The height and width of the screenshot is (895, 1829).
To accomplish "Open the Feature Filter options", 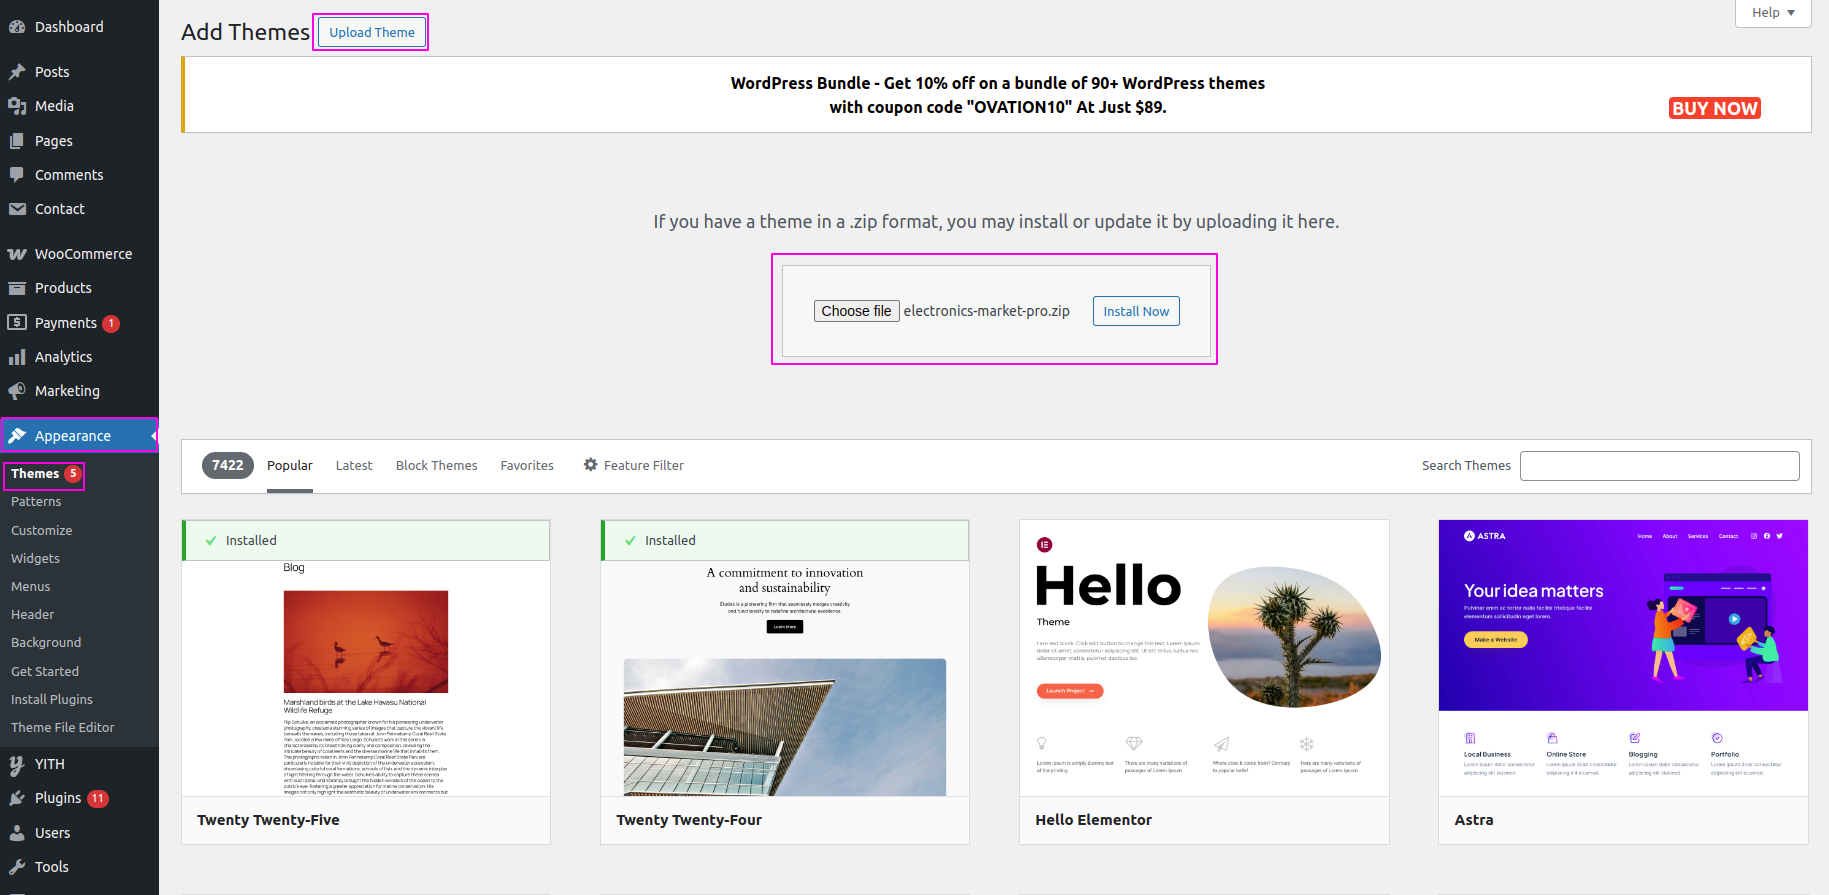I will coord(634,466).
